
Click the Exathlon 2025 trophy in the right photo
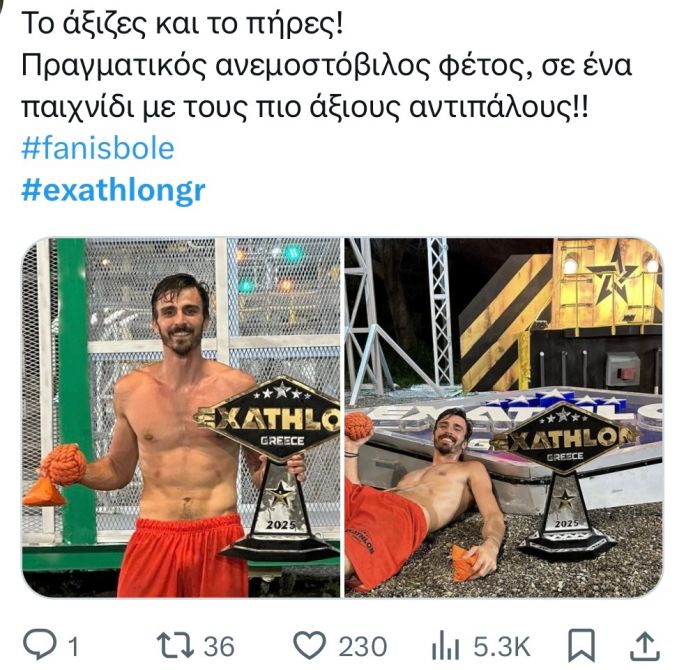[566, 480]
